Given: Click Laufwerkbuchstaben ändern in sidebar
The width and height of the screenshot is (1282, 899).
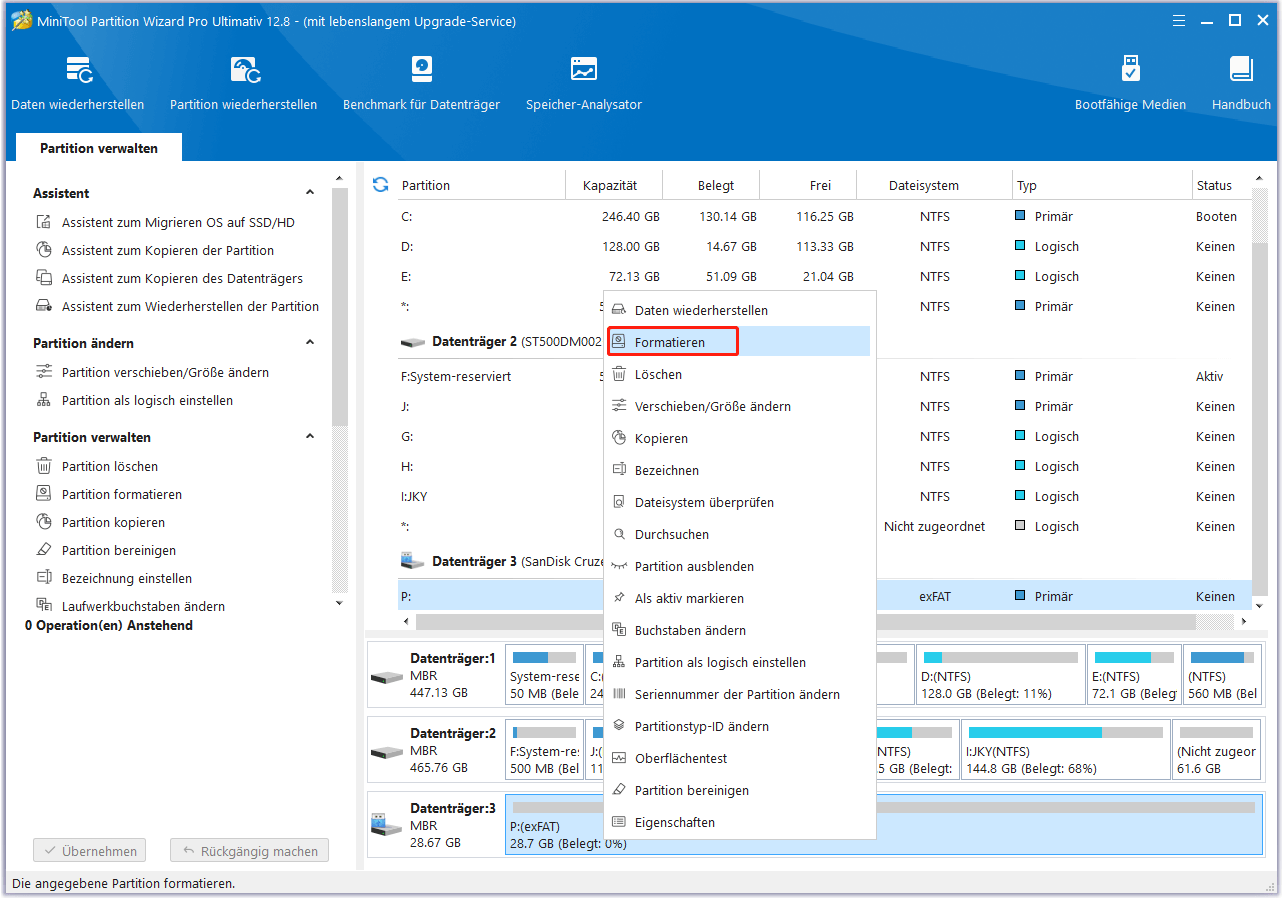Looking at the screenshot, I should (130, 606).
